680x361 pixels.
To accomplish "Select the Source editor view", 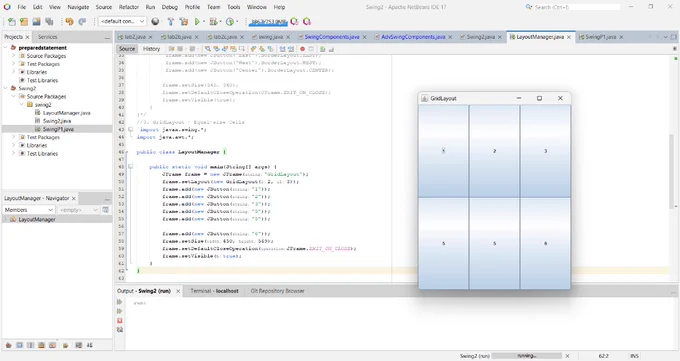I will coord(127,49).
